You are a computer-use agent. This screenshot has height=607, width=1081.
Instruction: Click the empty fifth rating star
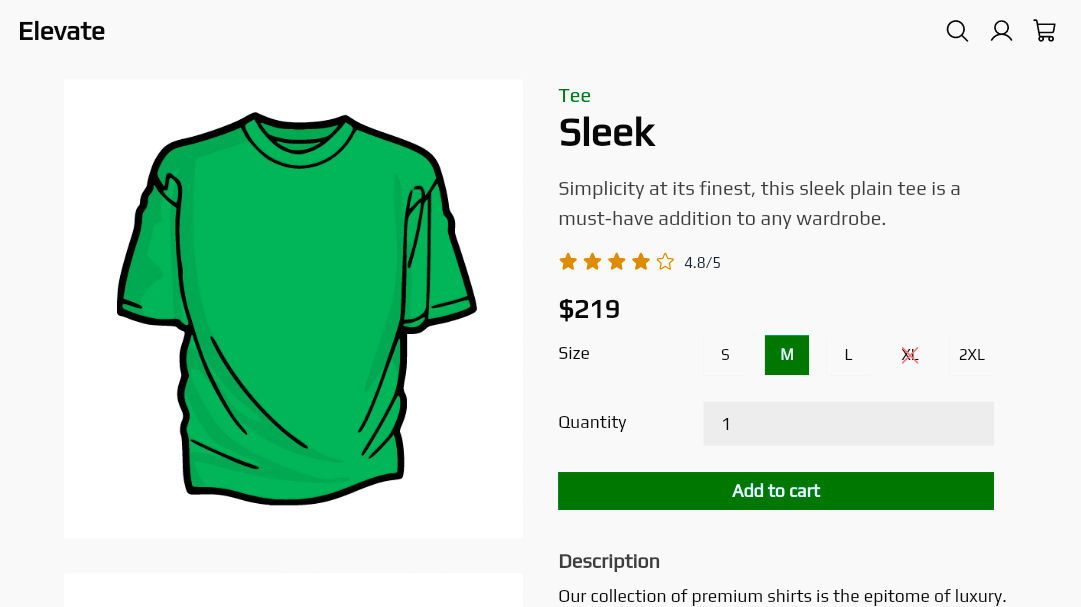tap(665, 262)
